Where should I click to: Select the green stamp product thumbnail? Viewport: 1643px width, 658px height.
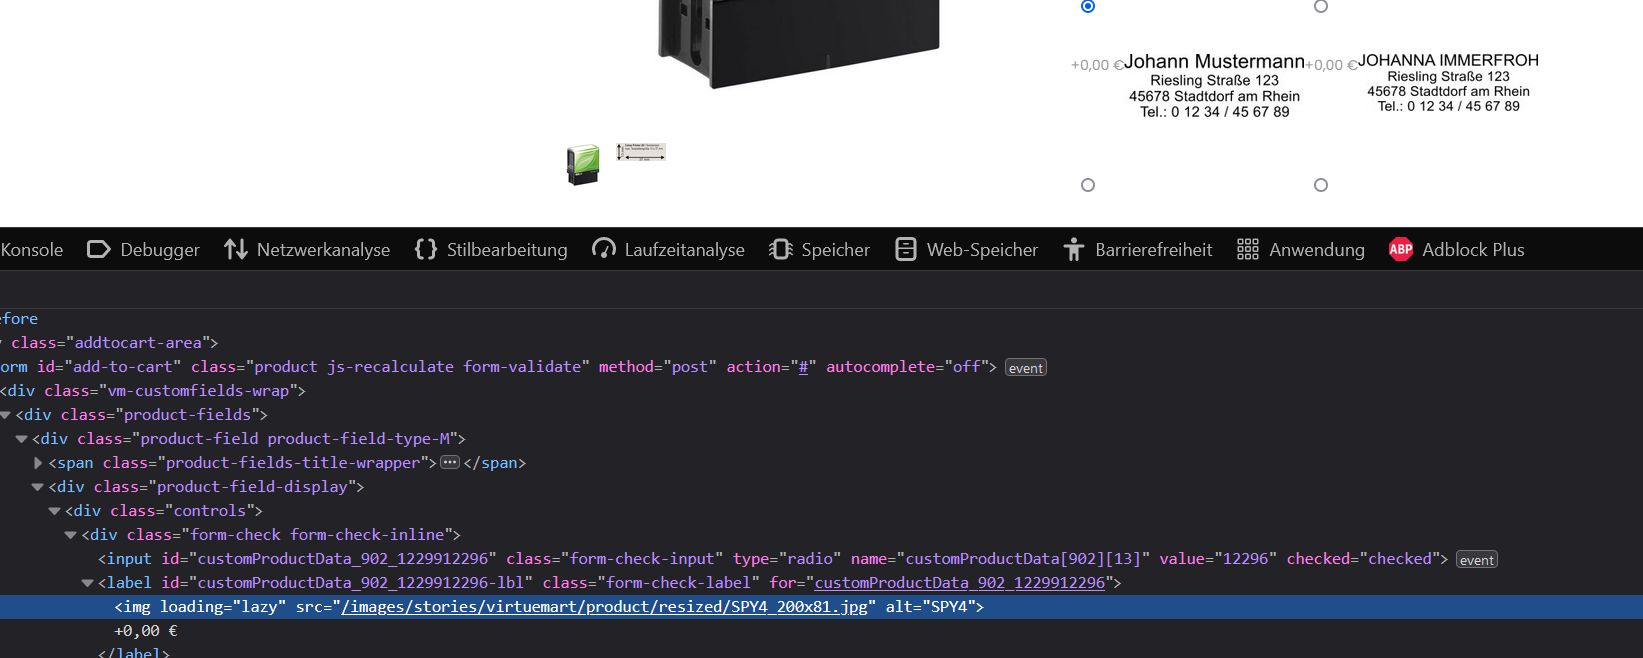tap(583, 164)
